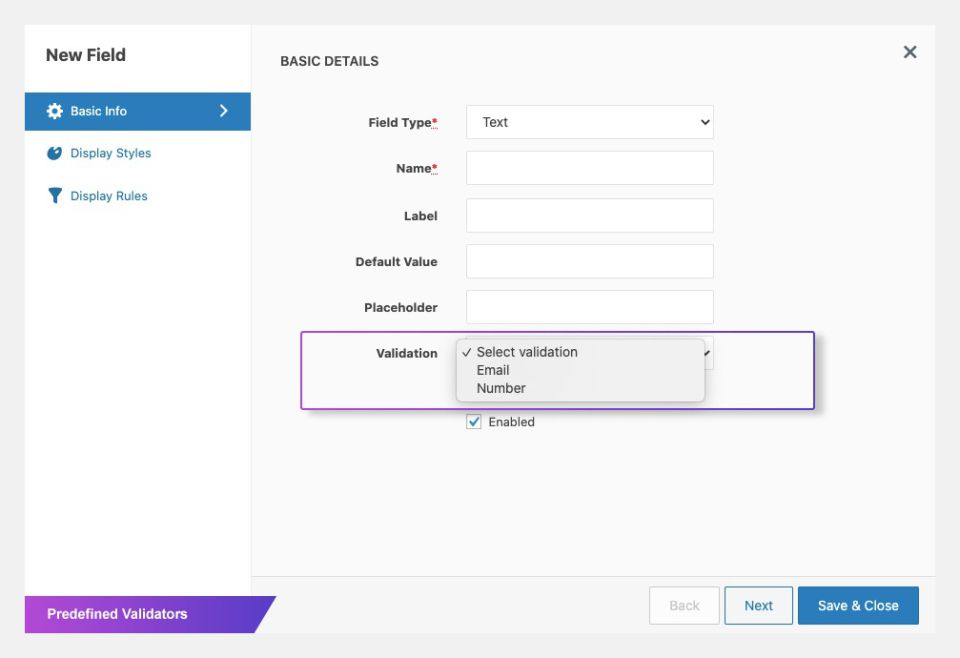Open the Basic Info tab
Image resolution: width=960 pixels, height=658 pixels.
pyautogui.click(x=98, y=111)
